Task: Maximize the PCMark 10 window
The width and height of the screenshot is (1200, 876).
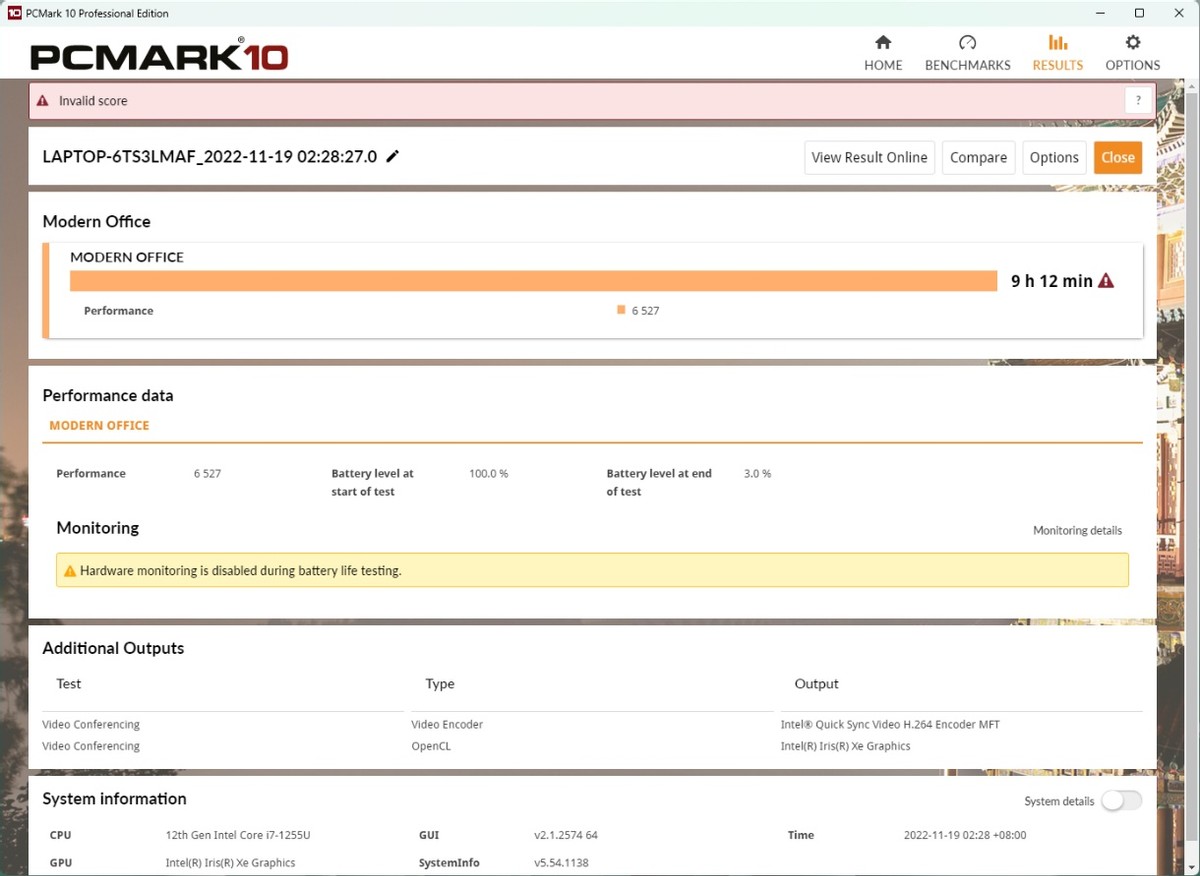Action: pos(1139,13)
